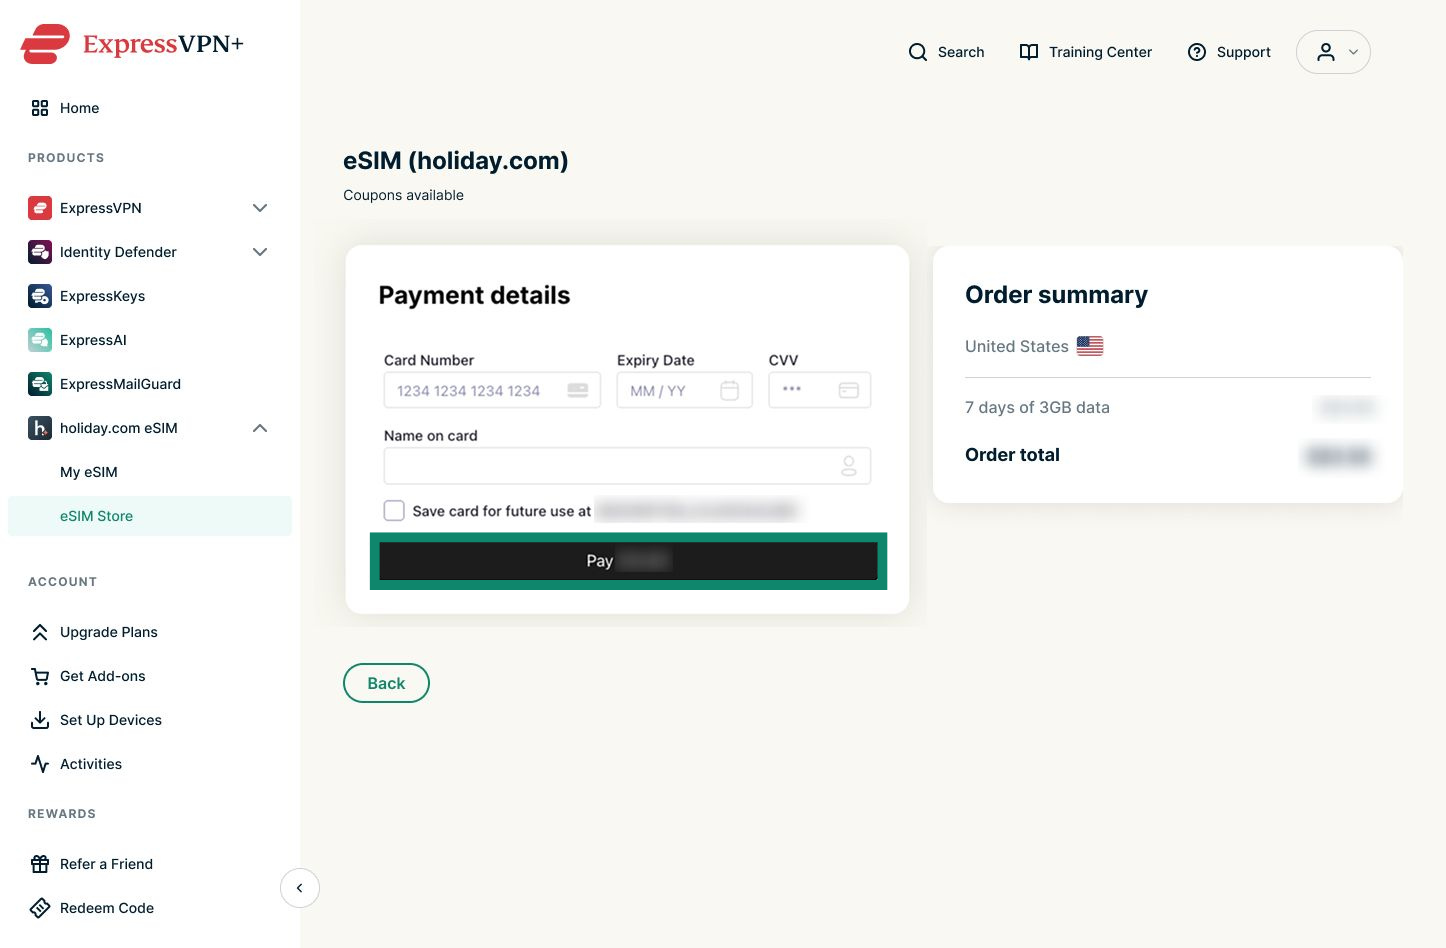Collapse the holiday.com eSIM section
The height and width of the screenshot is (948, 1446).
point(260,428)
